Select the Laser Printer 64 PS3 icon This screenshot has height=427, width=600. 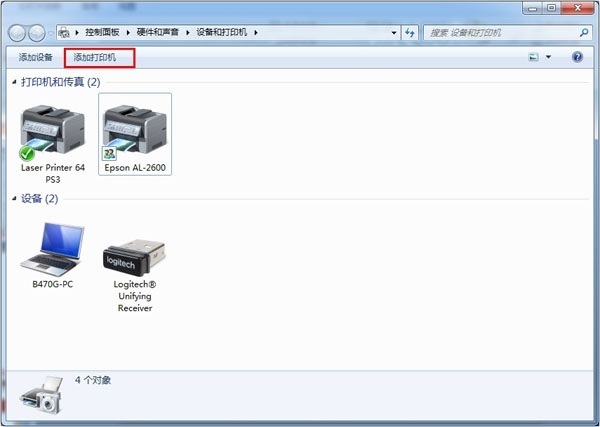coord(52,133)
